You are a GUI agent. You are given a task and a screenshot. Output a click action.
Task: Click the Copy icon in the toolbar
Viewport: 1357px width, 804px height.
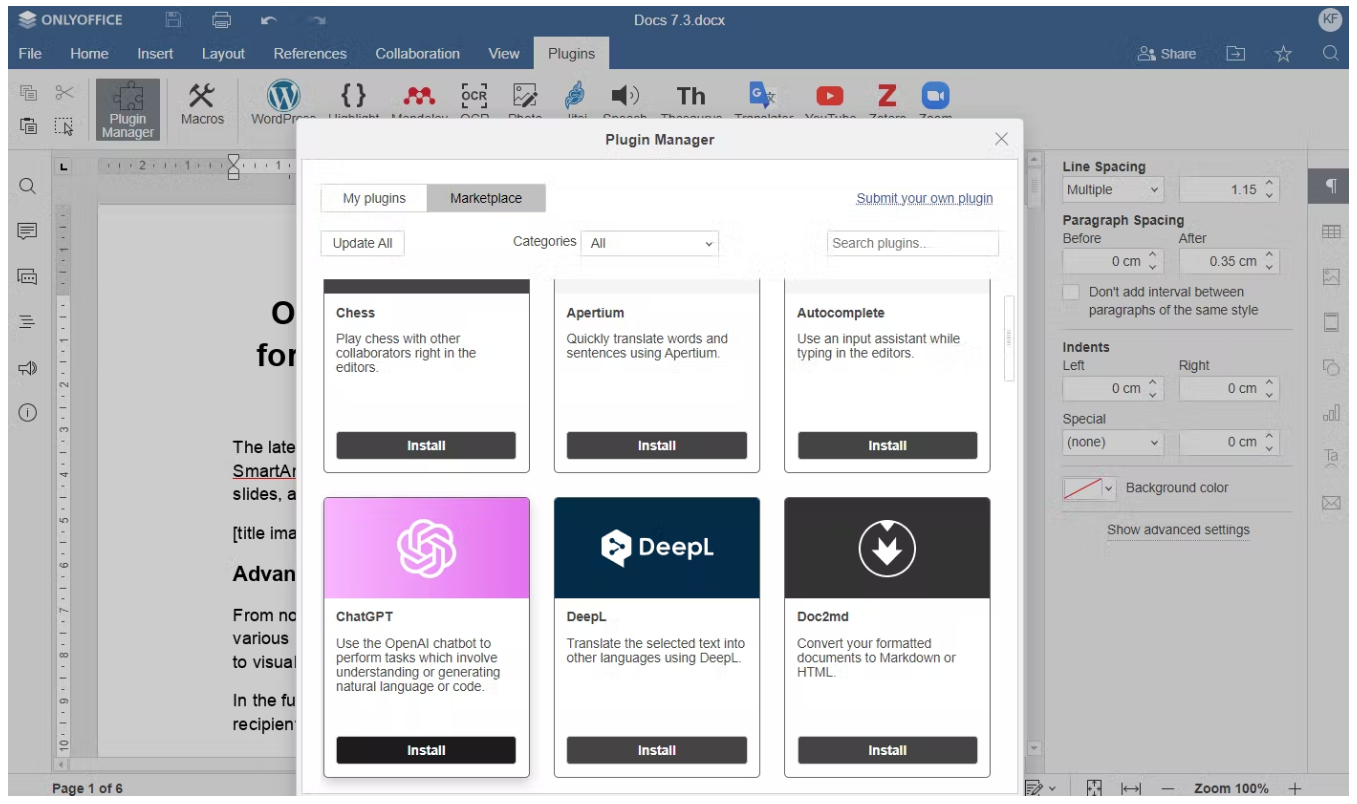point(29,94)
